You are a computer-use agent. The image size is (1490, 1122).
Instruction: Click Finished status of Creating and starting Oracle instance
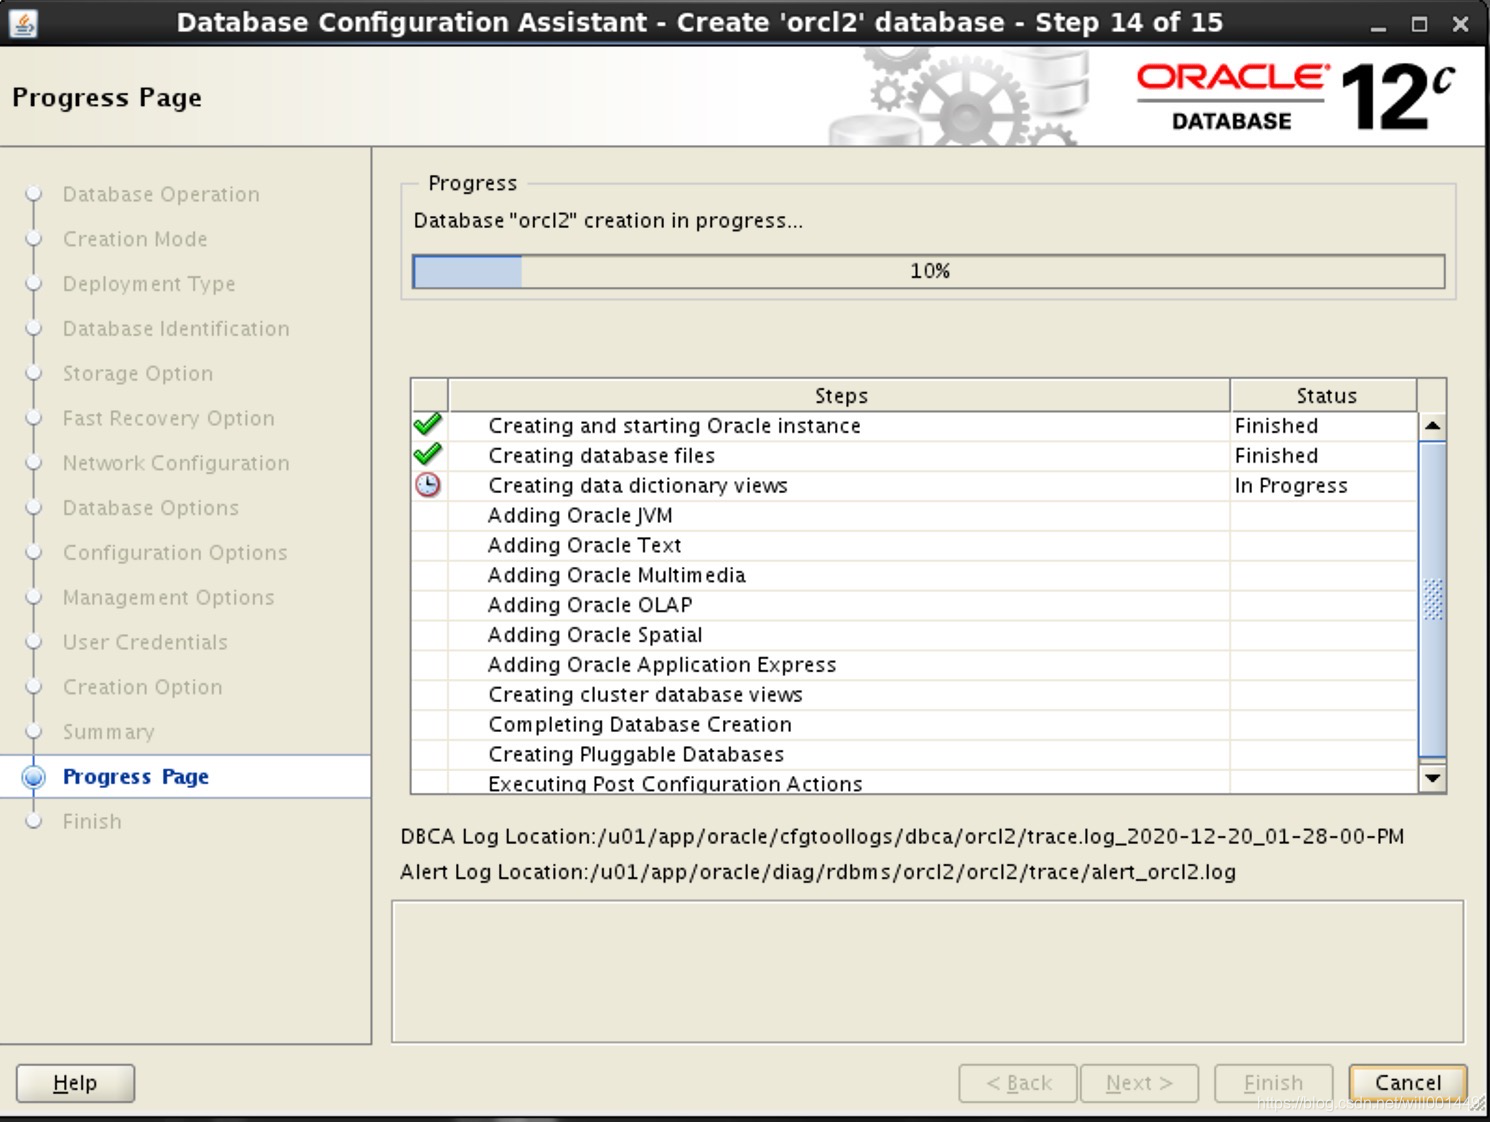pyautogui.click(x=1323, y=426)
